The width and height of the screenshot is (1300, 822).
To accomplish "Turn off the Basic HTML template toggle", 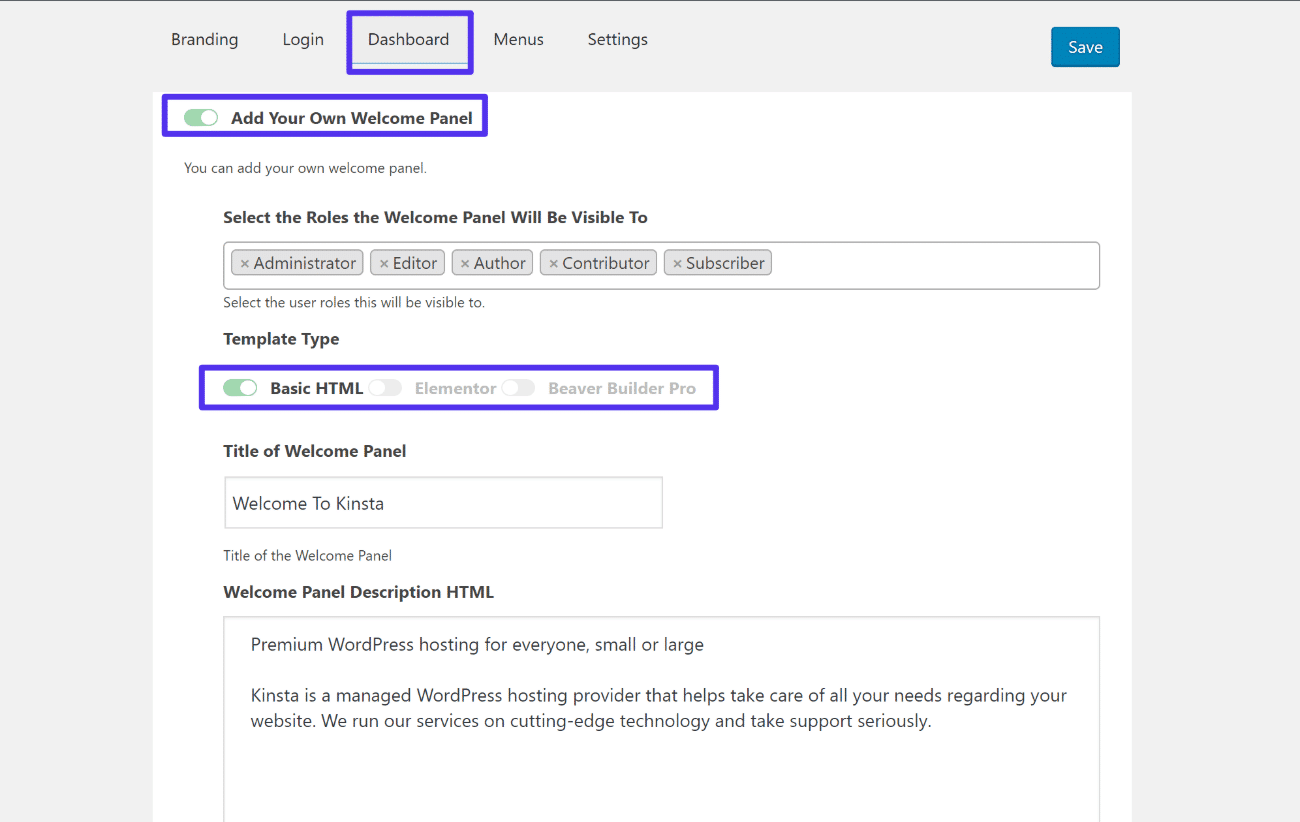I will tap(240, 387).
